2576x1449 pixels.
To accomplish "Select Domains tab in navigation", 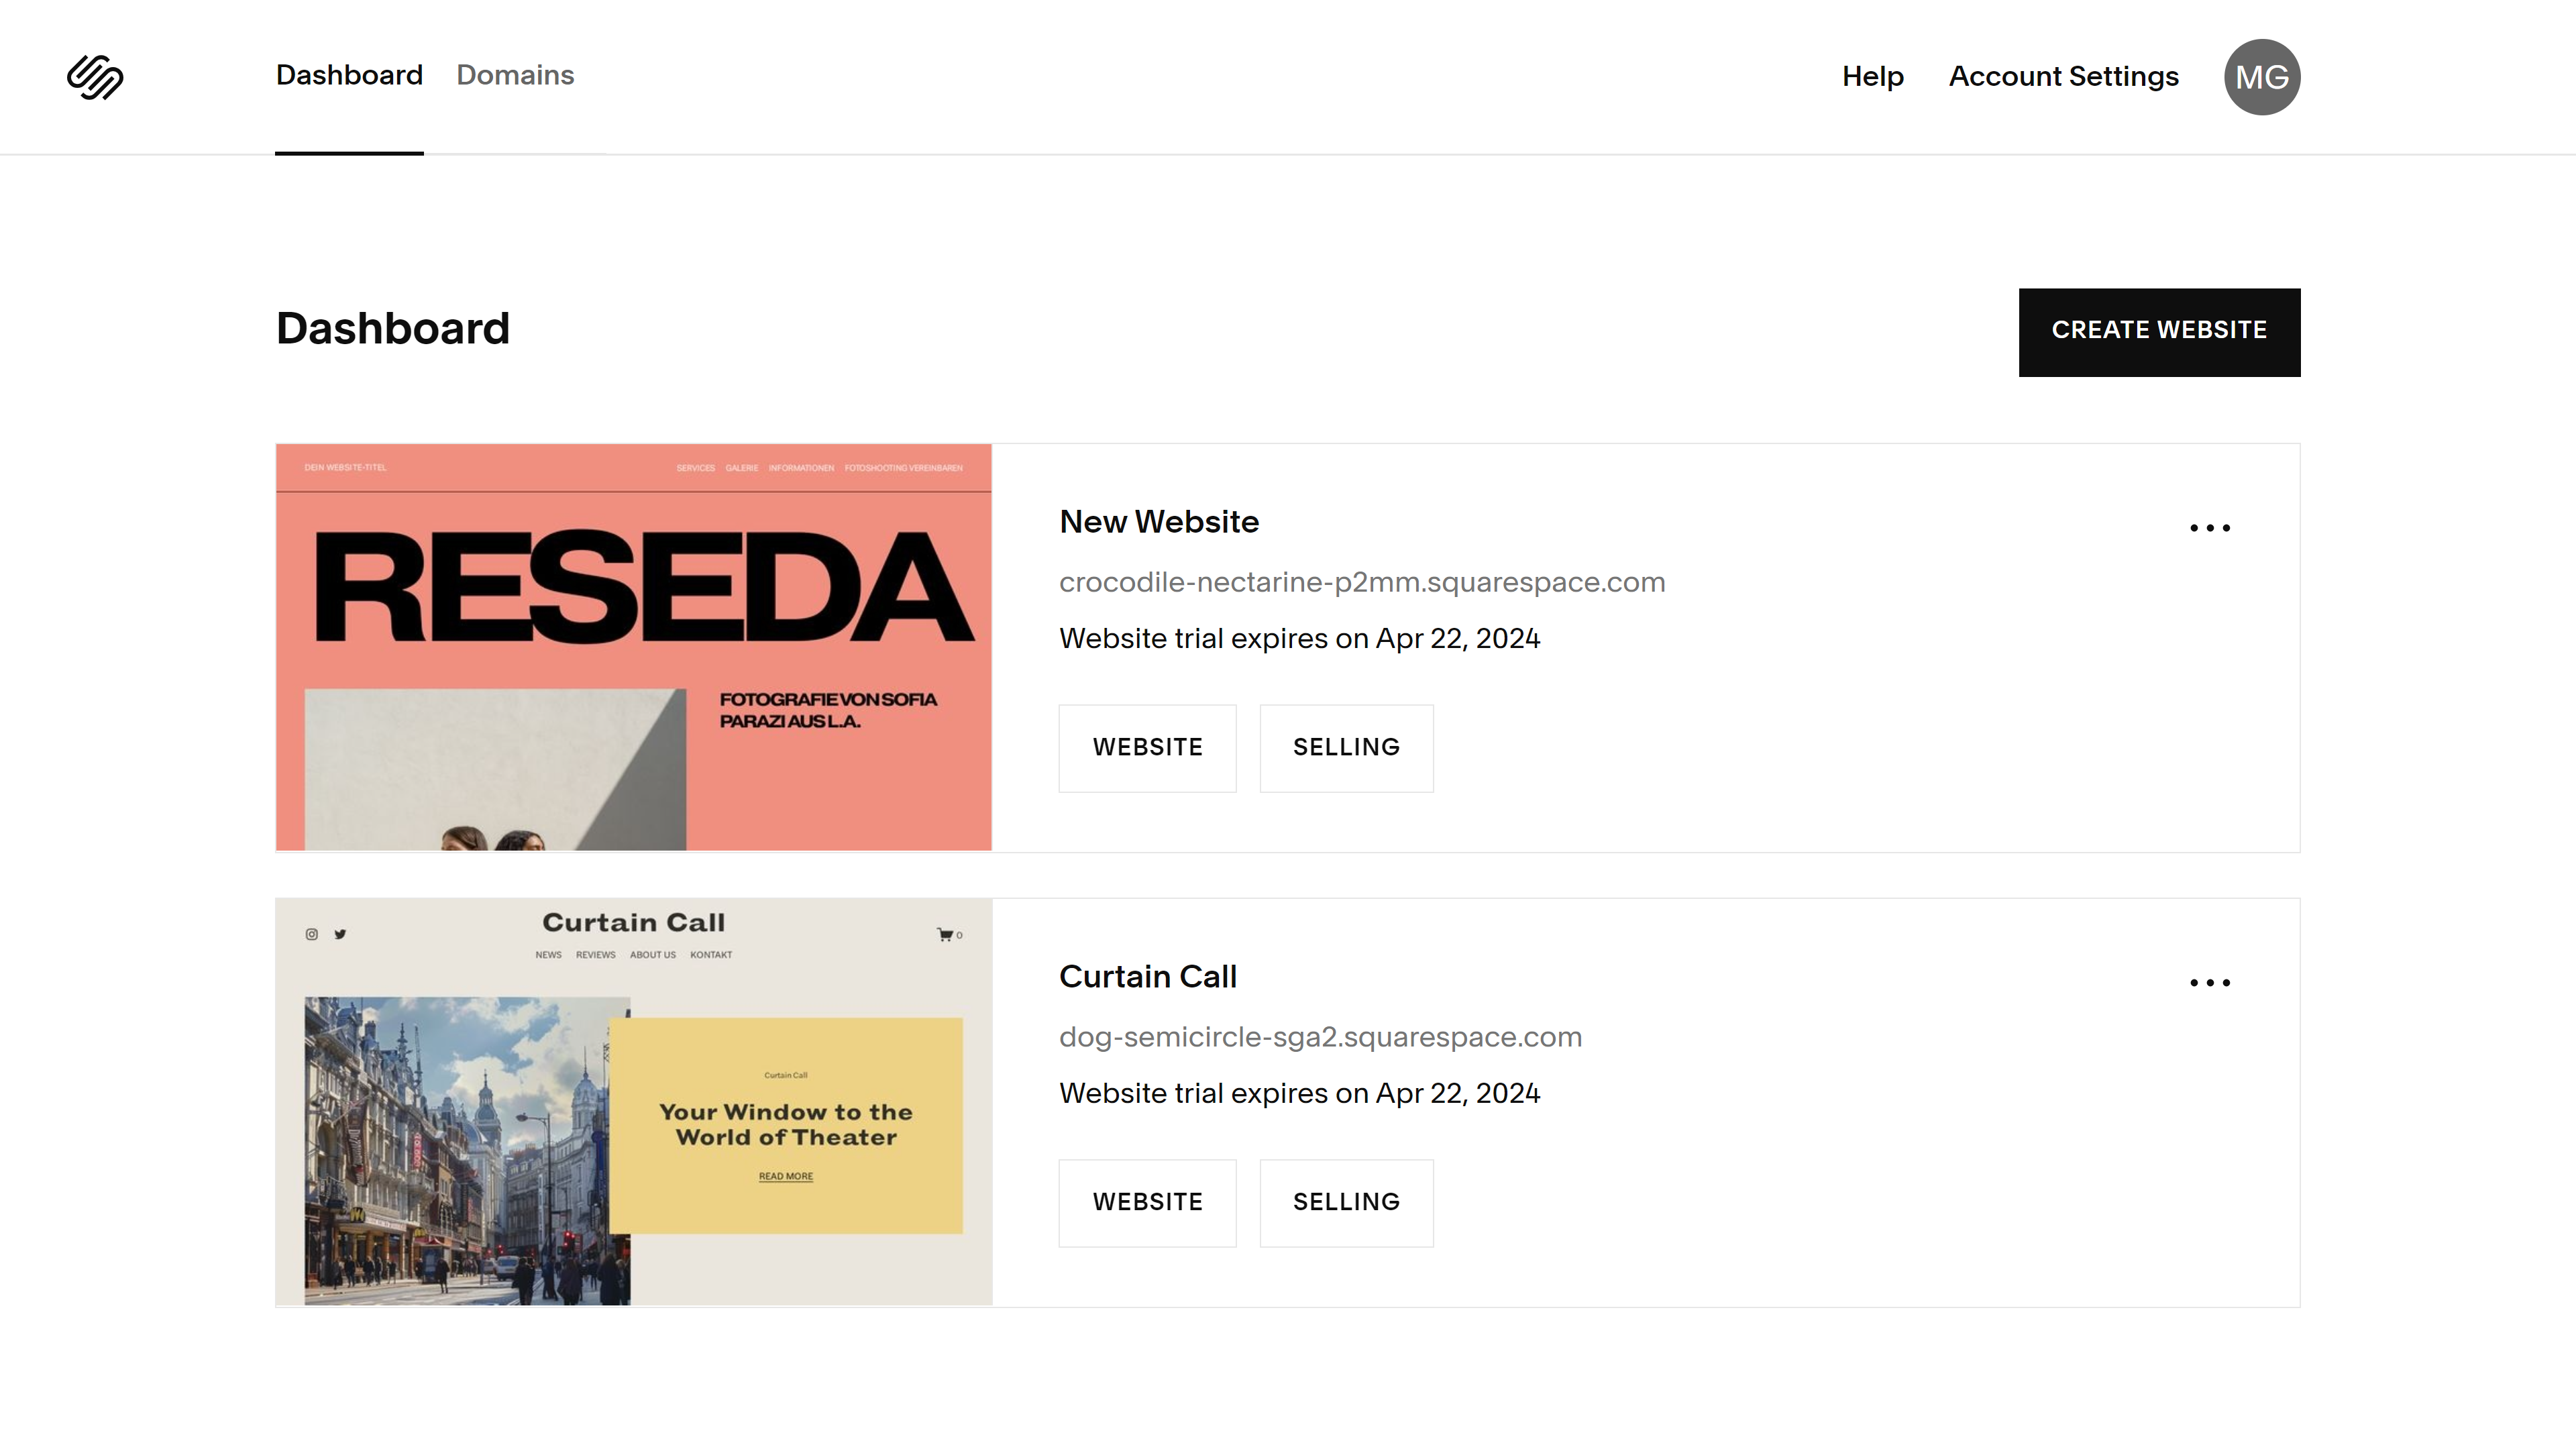I will click(515, 74).
